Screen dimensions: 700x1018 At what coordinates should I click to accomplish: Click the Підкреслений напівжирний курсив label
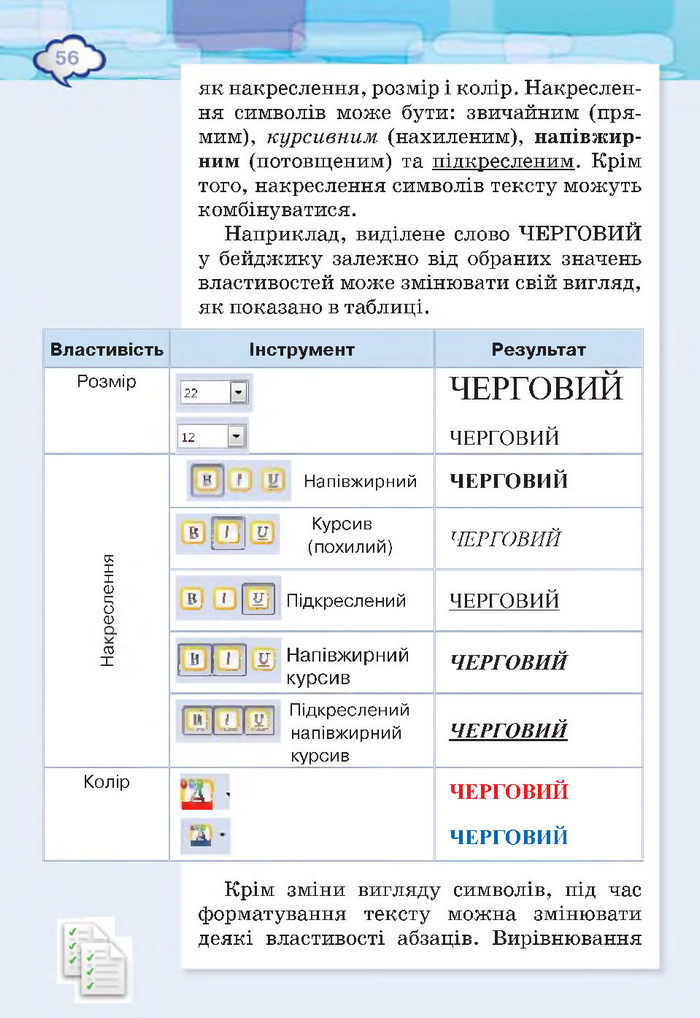(349, 732)
